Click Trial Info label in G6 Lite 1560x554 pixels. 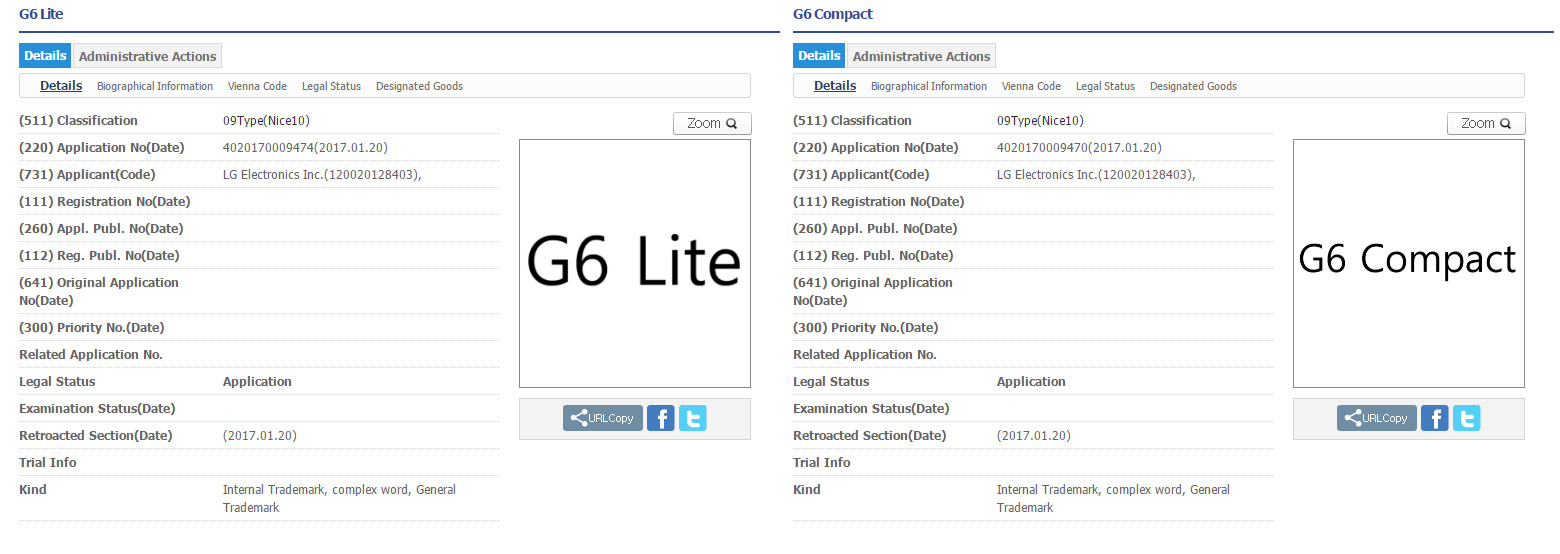click(x=48, y=463)
